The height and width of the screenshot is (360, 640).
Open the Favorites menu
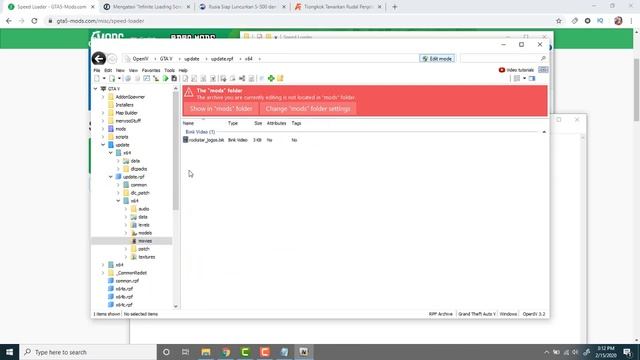(x=151, y=71)
